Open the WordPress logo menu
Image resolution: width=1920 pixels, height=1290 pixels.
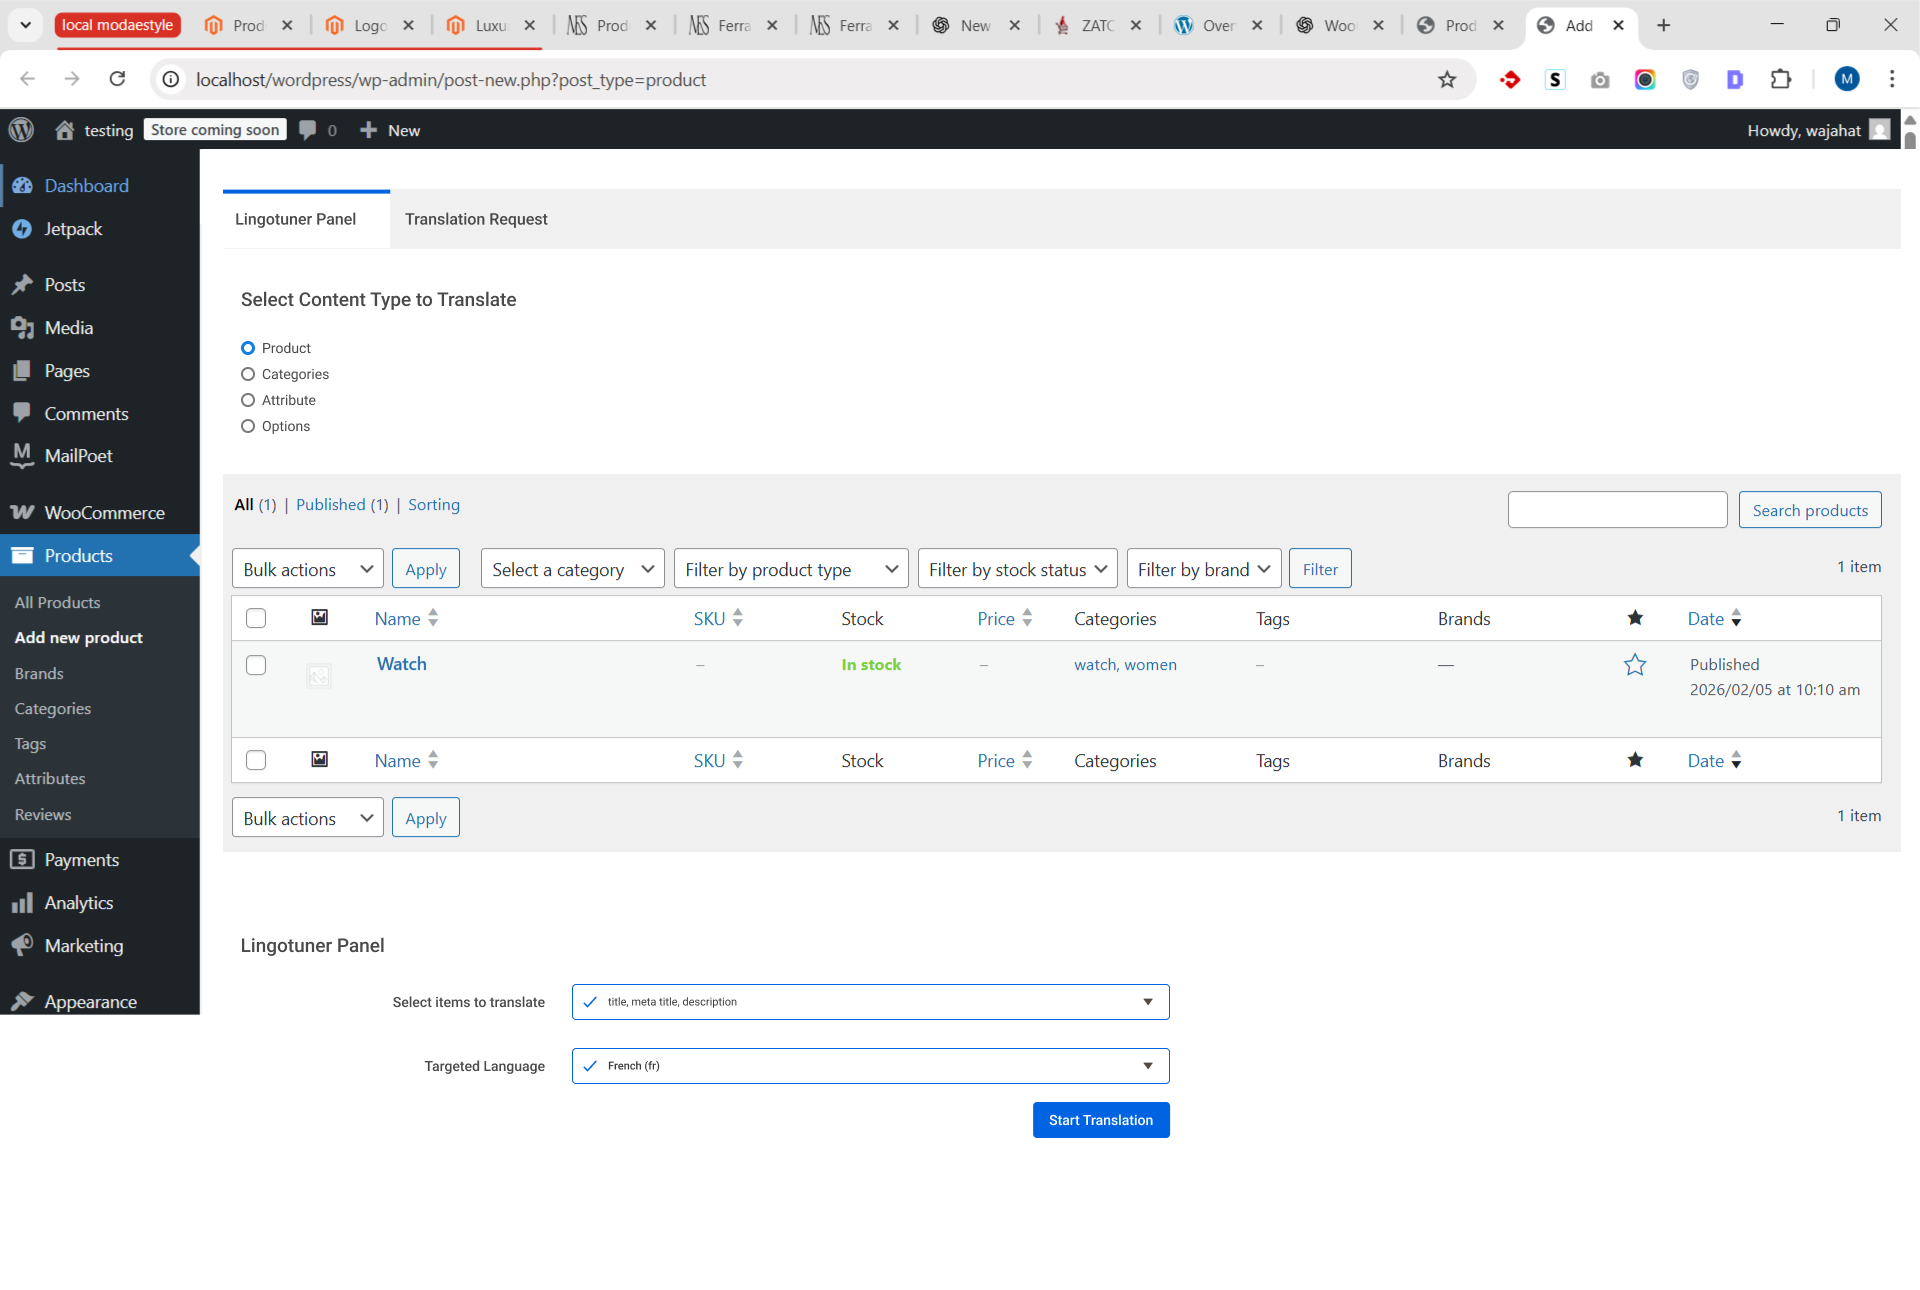pos(21,130)
